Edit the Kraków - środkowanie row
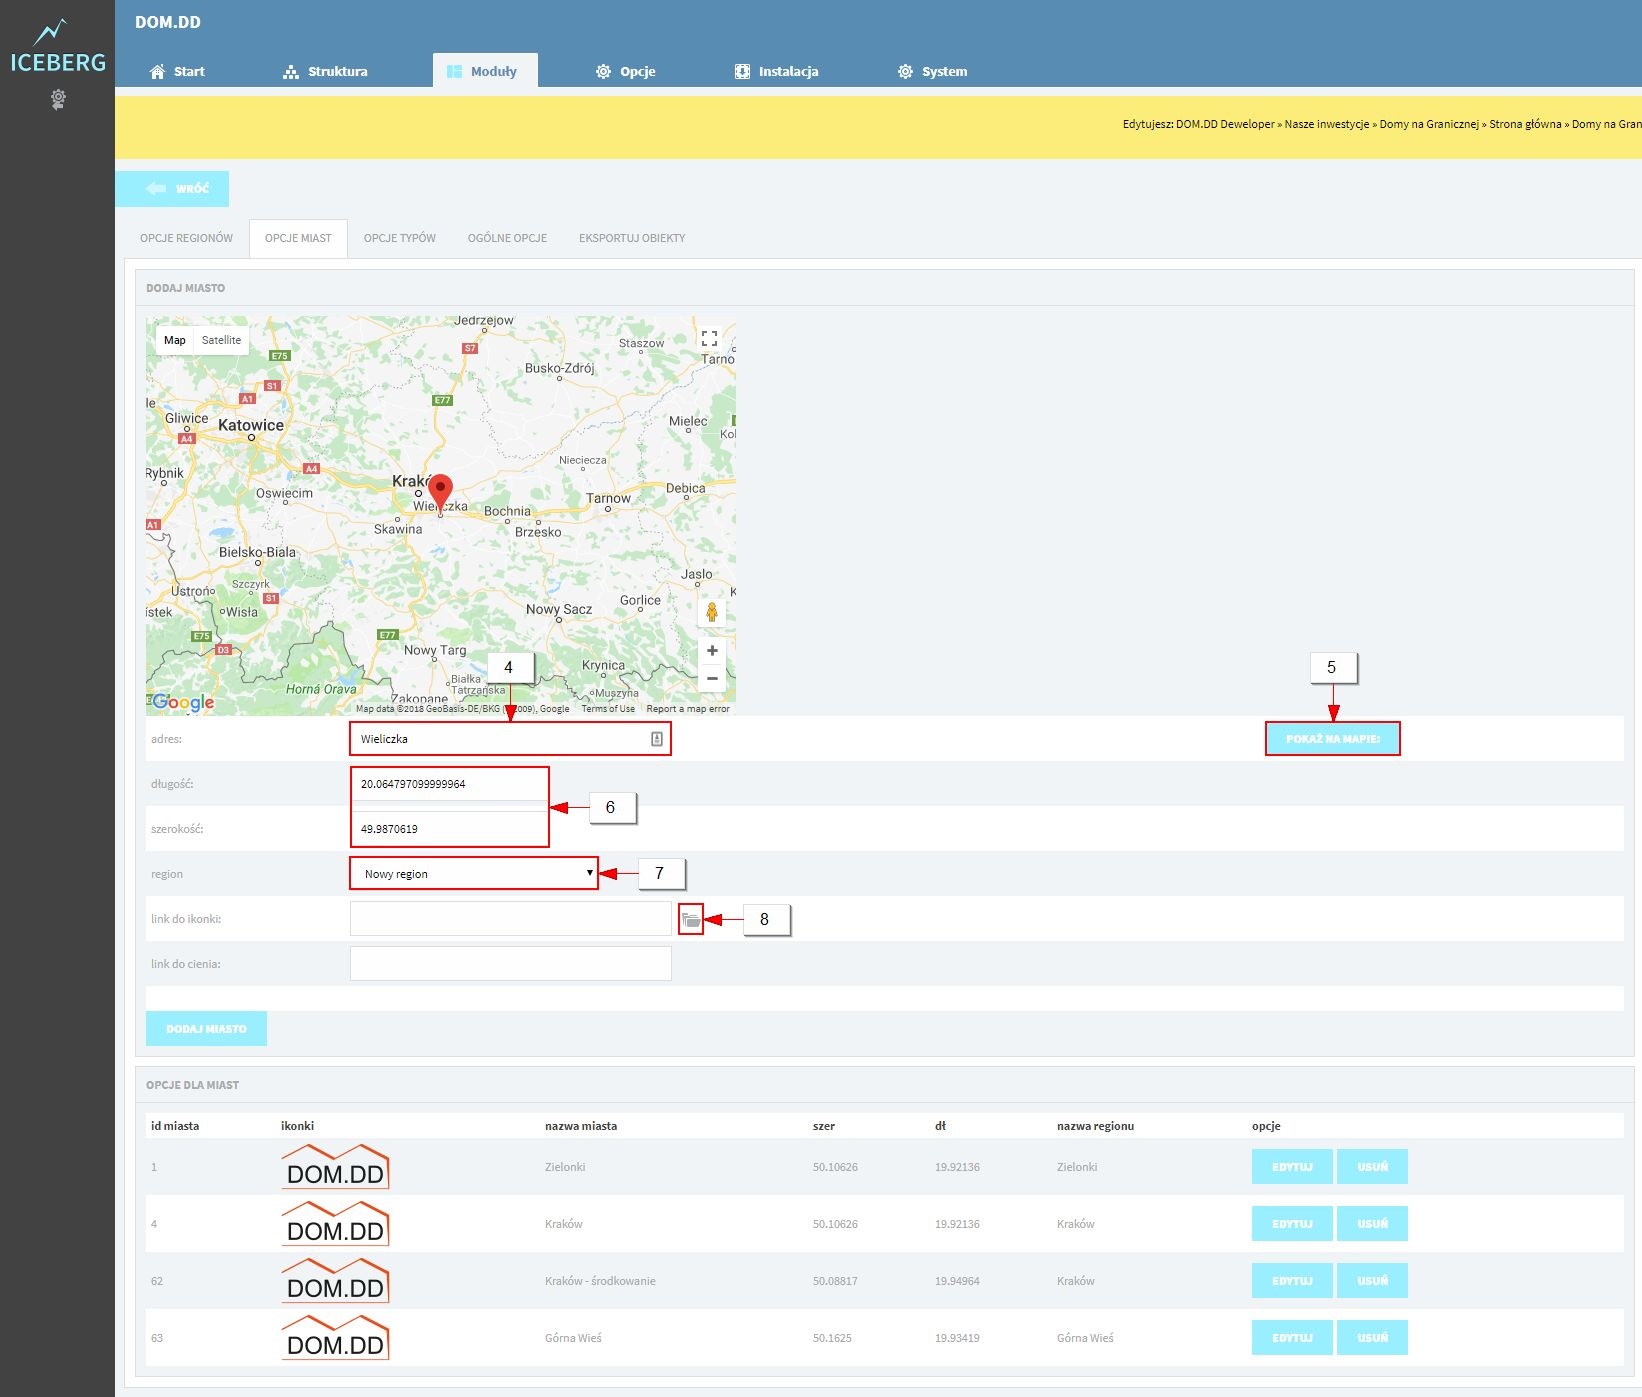The height and width of the screenshot is (1397, 1642). coord(1292,1281)
